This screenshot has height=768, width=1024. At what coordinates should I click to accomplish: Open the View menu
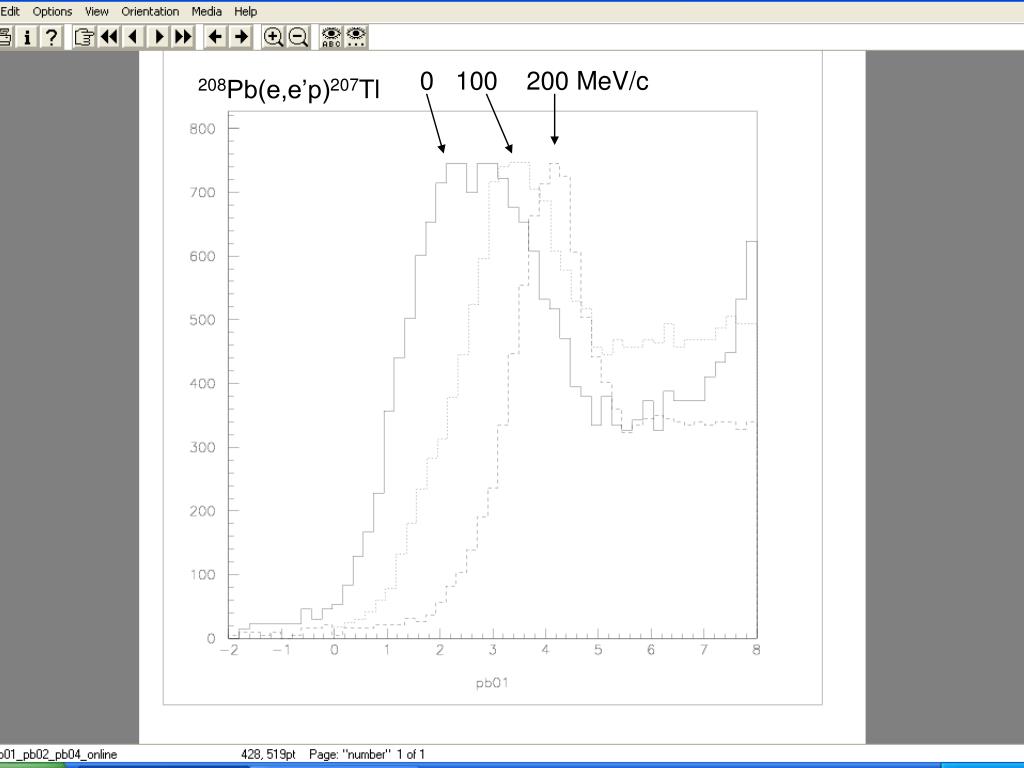coord(97,11)
